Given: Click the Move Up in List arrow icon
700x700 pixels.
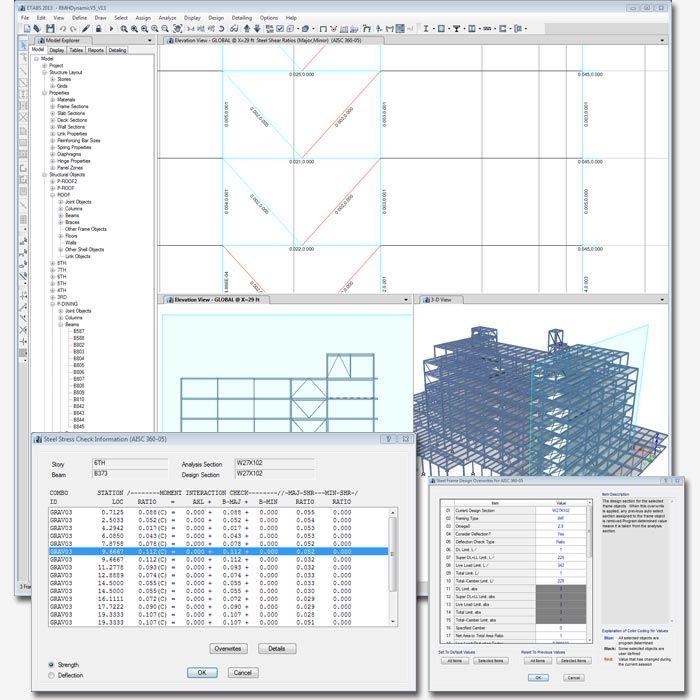Looking at the screenshot, I should tap(246, 29).
